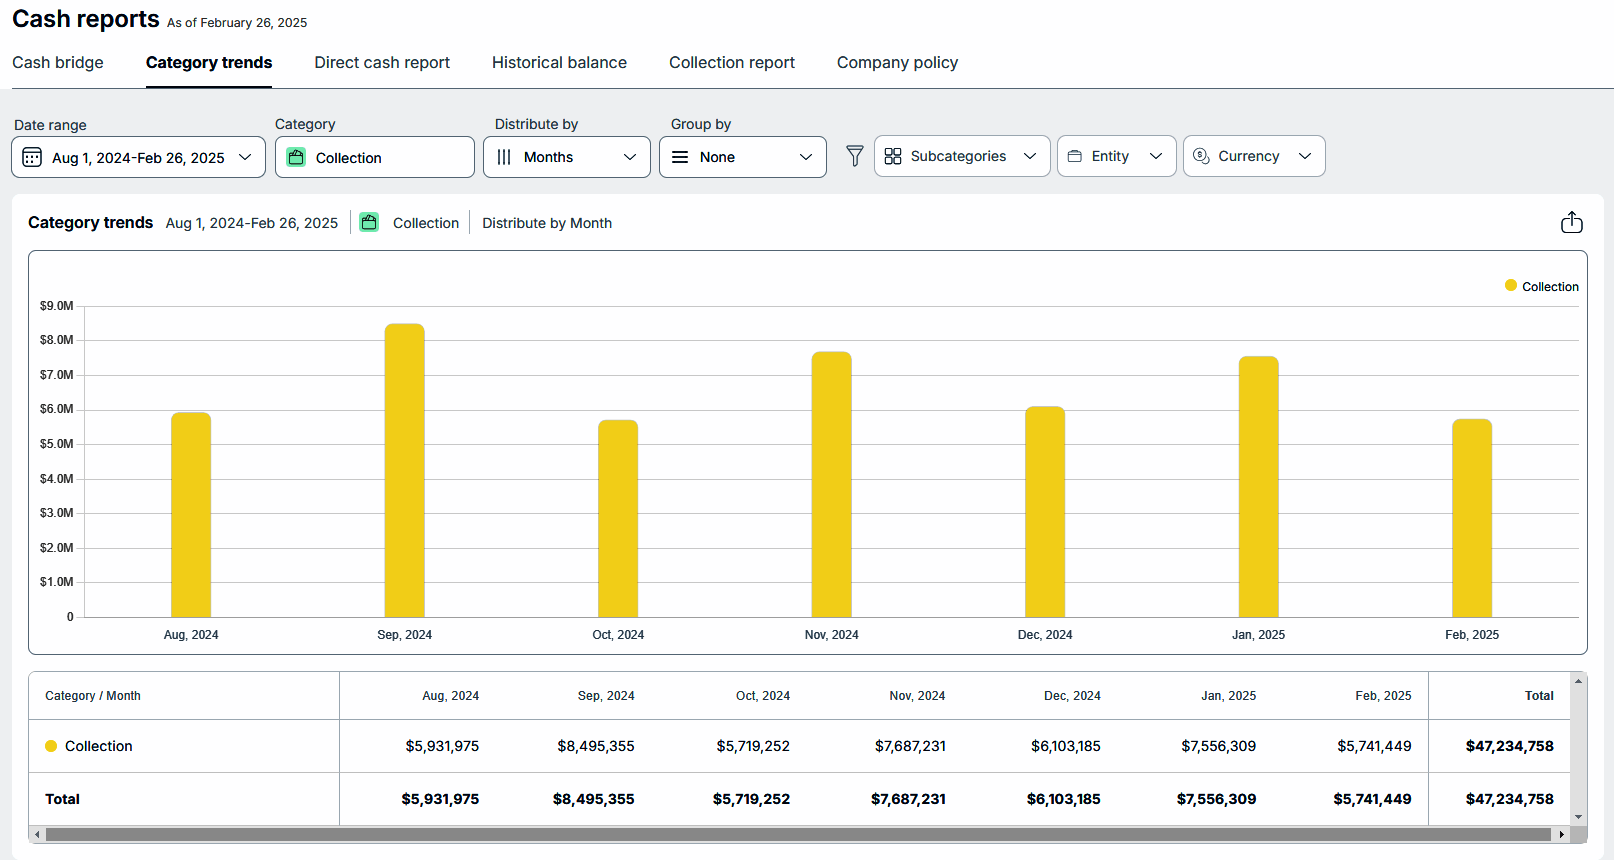Click the Currency coin icon
This screenshot has width=1614, height=860.
pos(1201,156)
